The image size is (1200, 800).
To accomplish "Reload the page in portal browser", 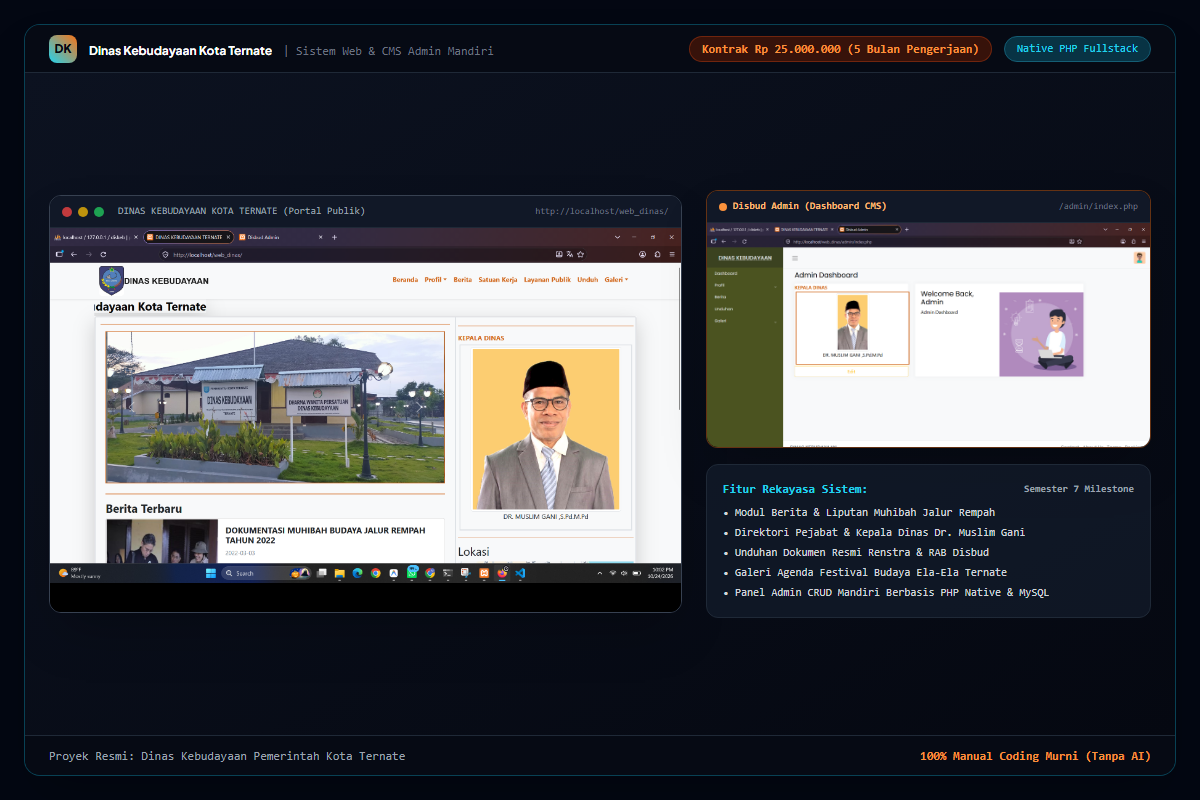I will pos(103,254).
